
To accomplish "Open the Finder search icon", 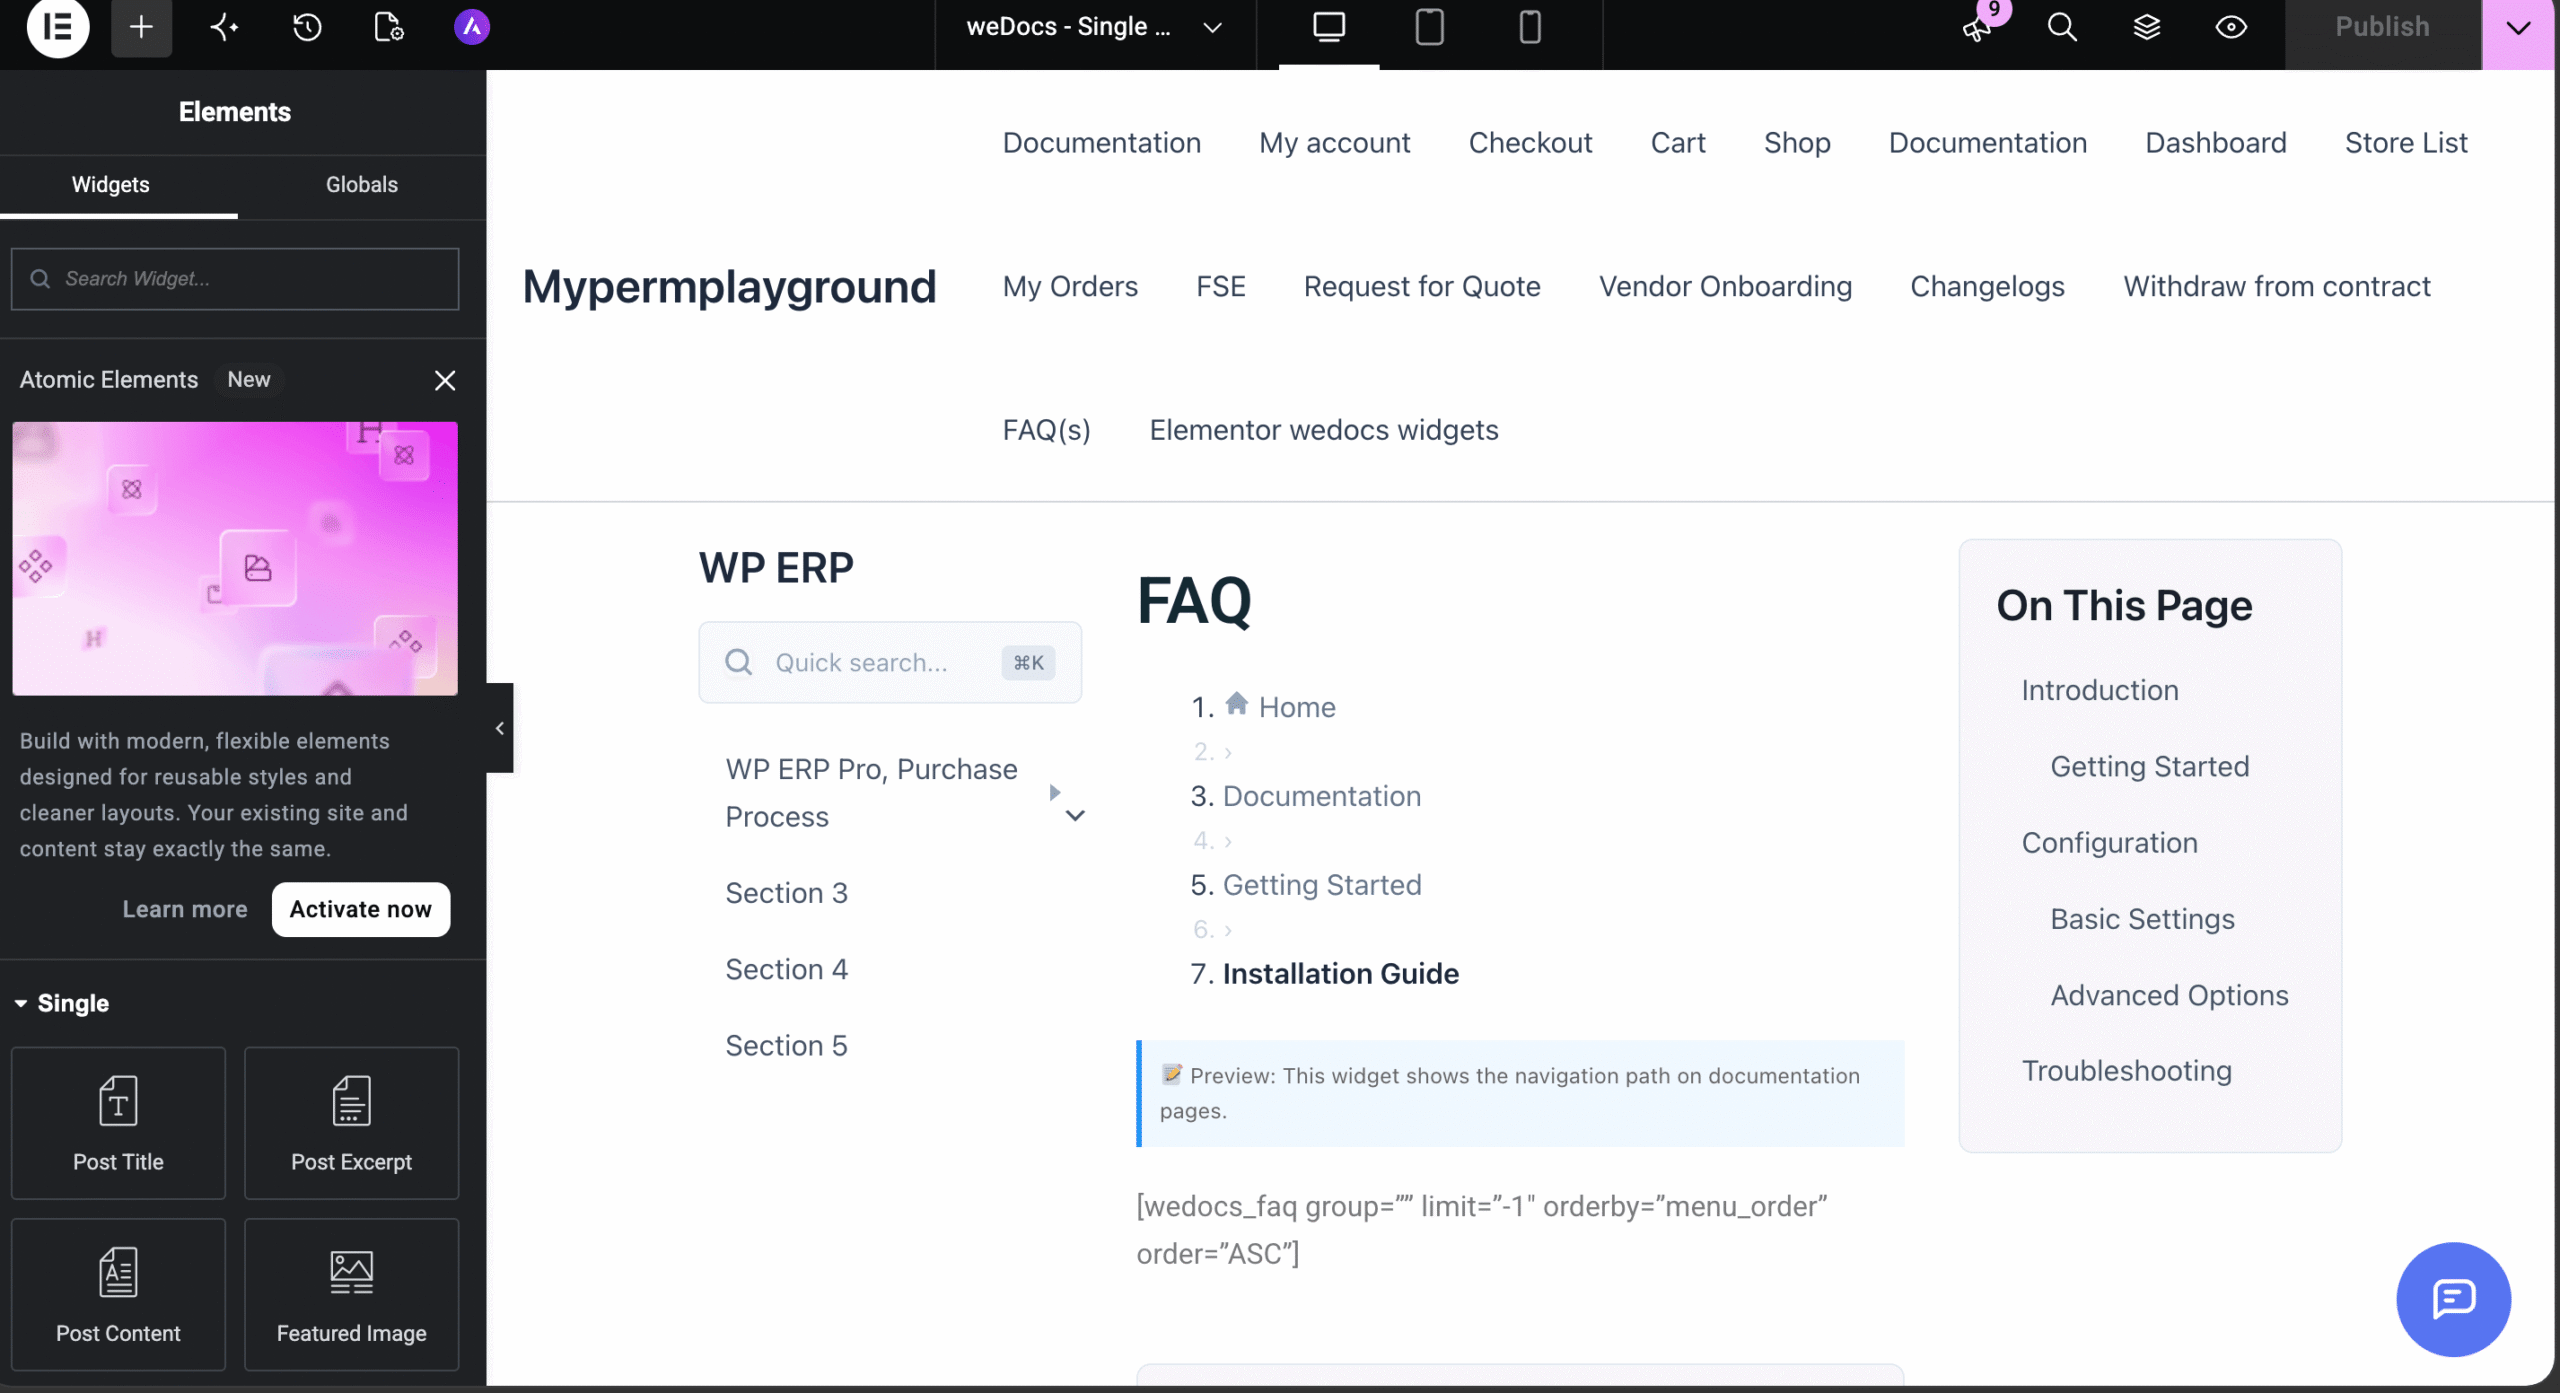I will point(2062,27).
